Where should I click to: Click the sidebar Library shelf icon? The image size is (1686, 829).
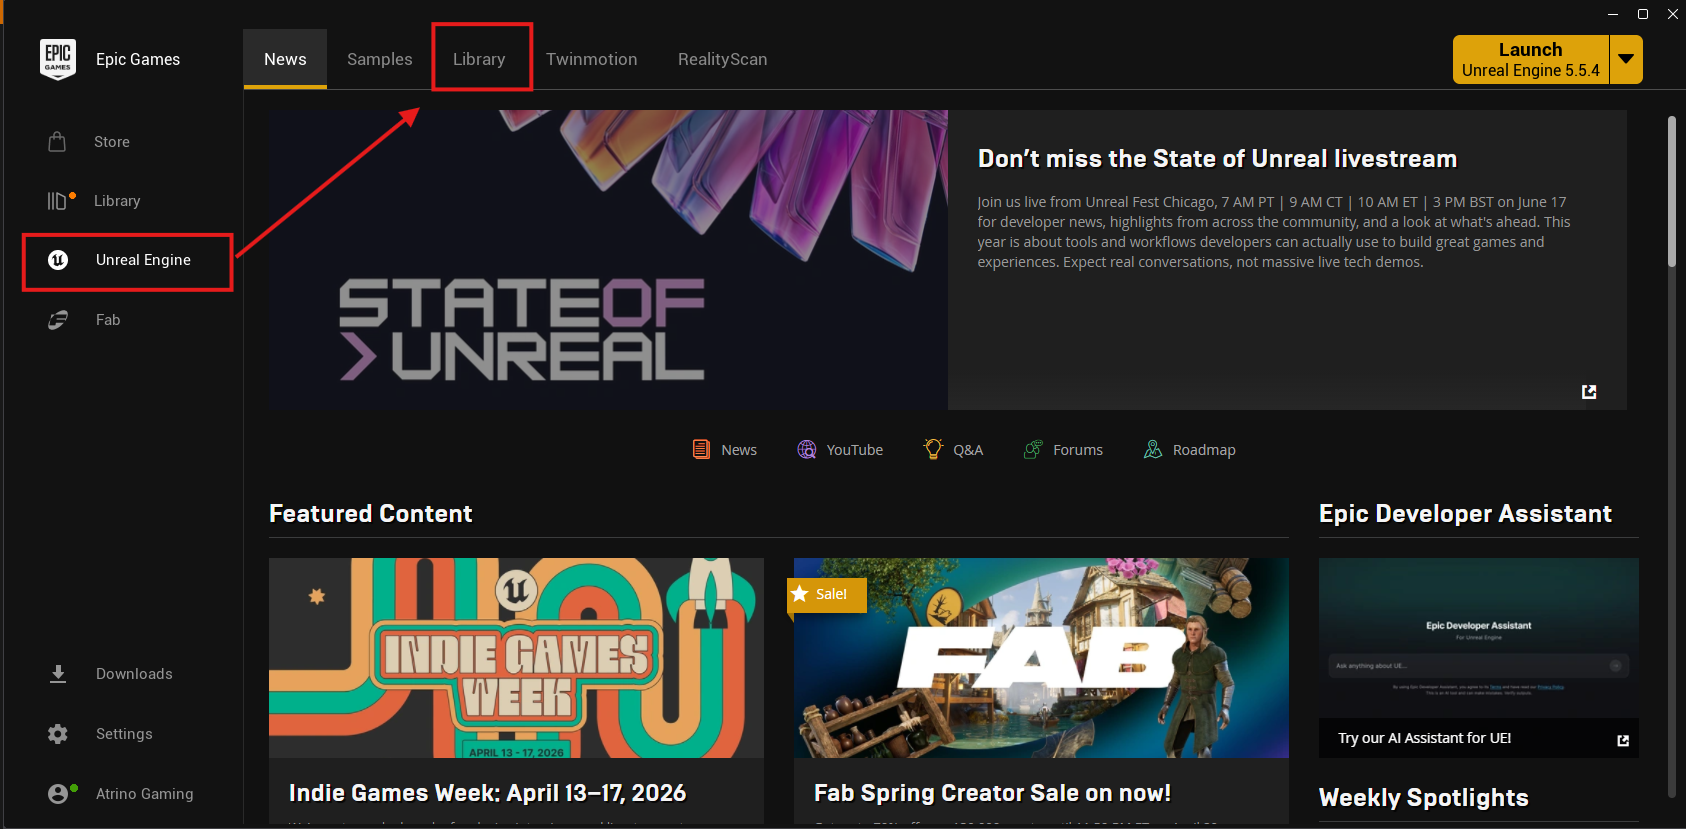click(57, 201)
